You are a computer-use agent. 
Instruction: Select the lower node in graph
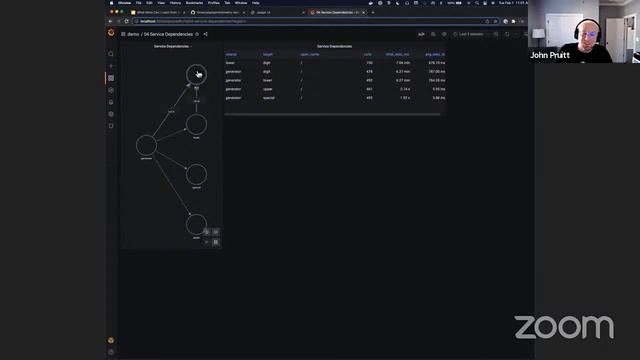click(x=196, y=124)
